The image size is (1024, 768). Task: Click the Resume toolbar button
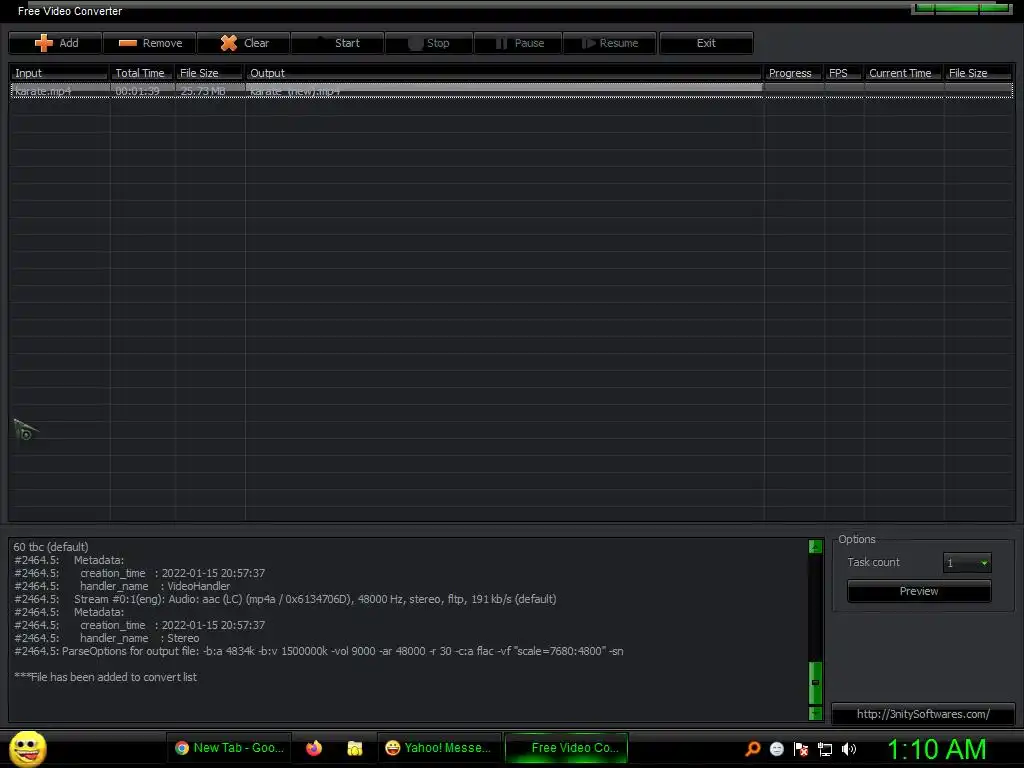click(610, 43)
